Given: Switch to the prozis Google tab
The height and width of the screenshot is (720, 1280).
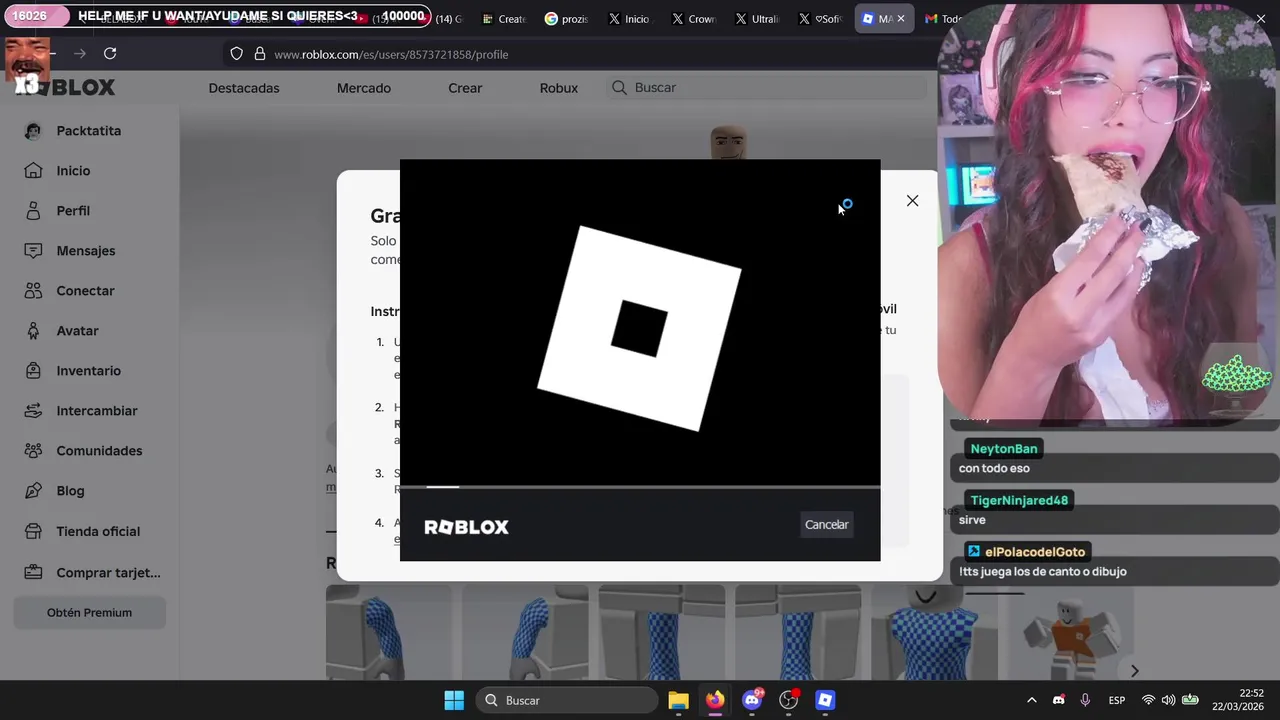Looking at the screenshot, I should [567, 19].
